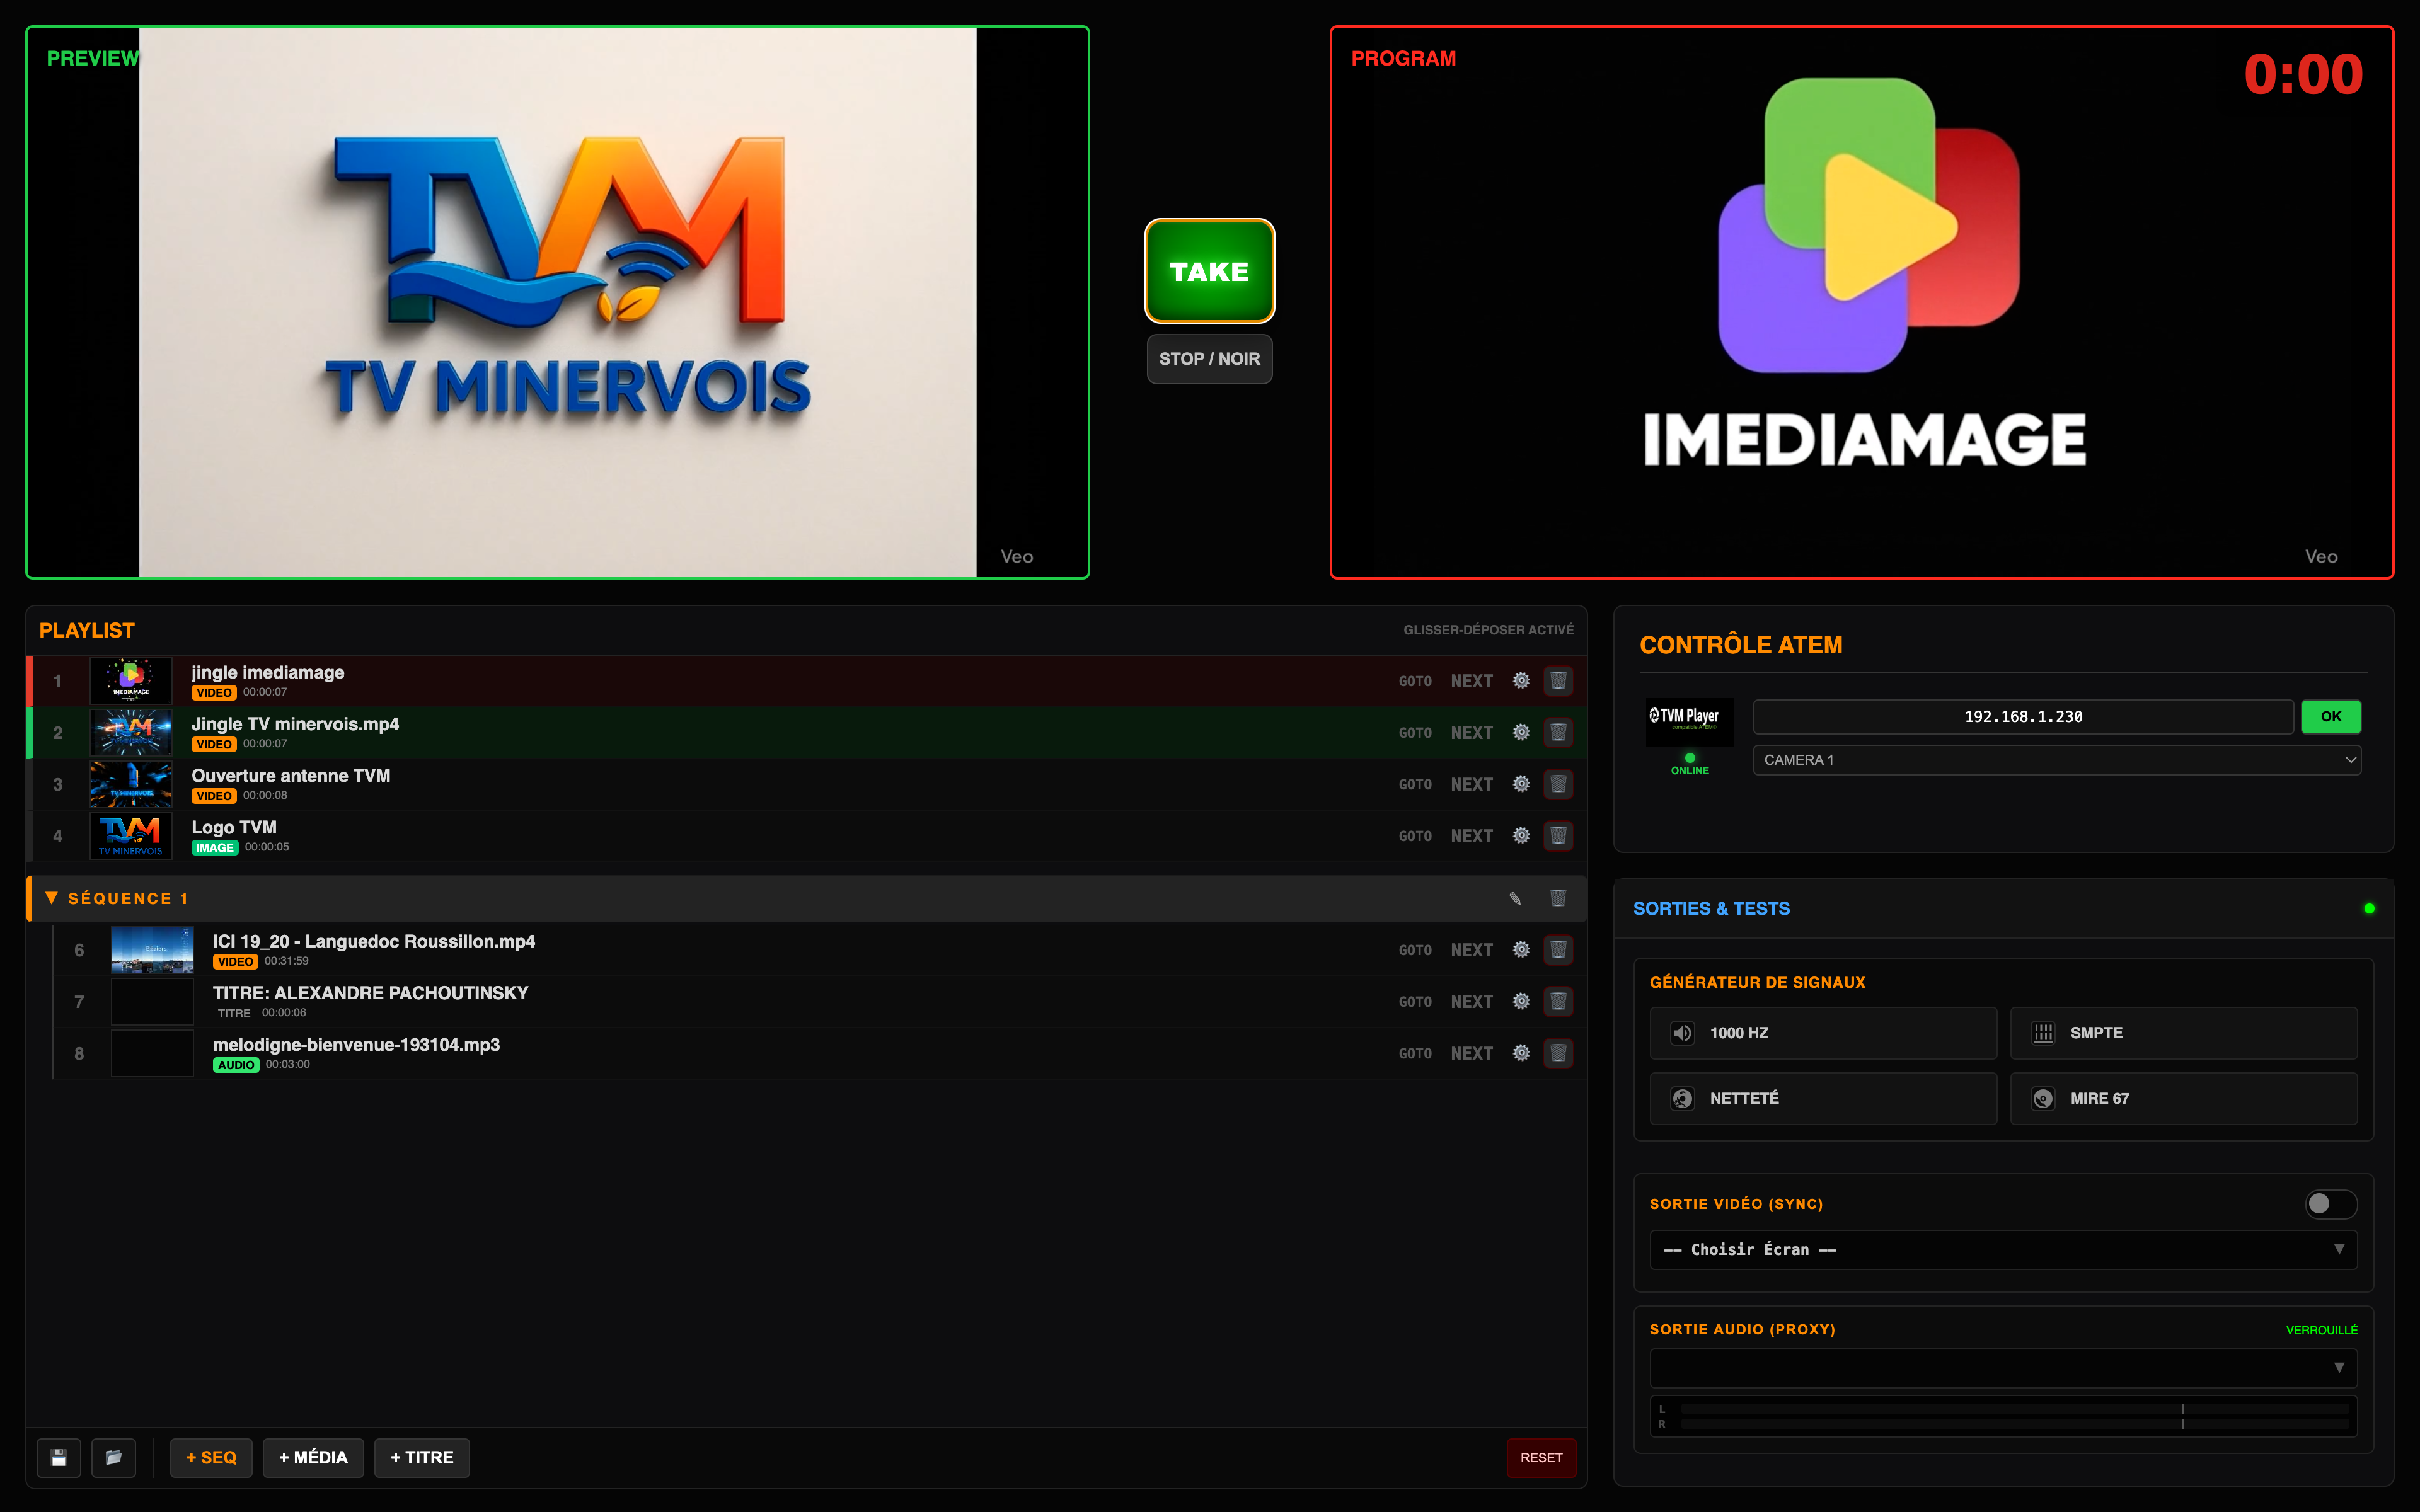Click the ATEM IP address field
The image size is (2420, 1512).
2023,717
